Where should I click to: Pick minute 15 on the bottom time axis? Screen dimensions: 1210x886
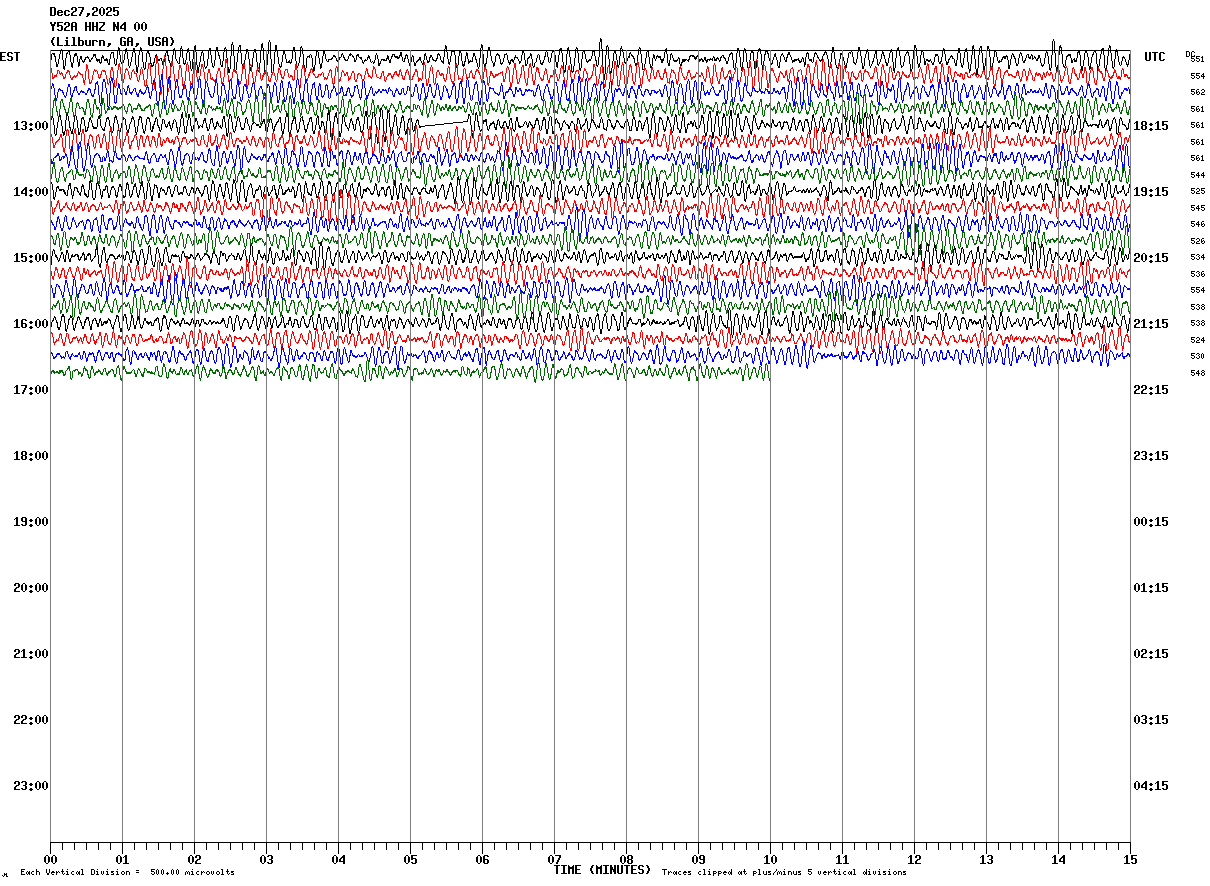click(1130, 859)
